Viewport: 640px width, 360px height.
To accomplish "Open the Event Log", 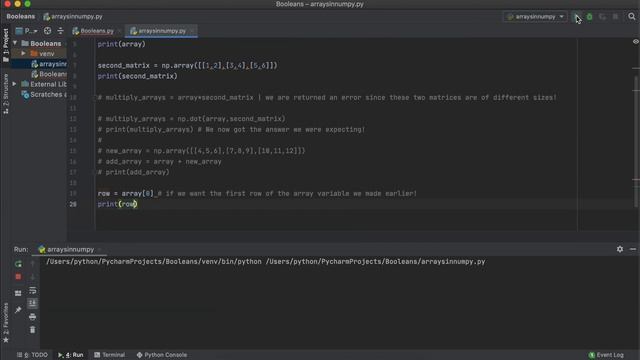I will click(606, 355).
